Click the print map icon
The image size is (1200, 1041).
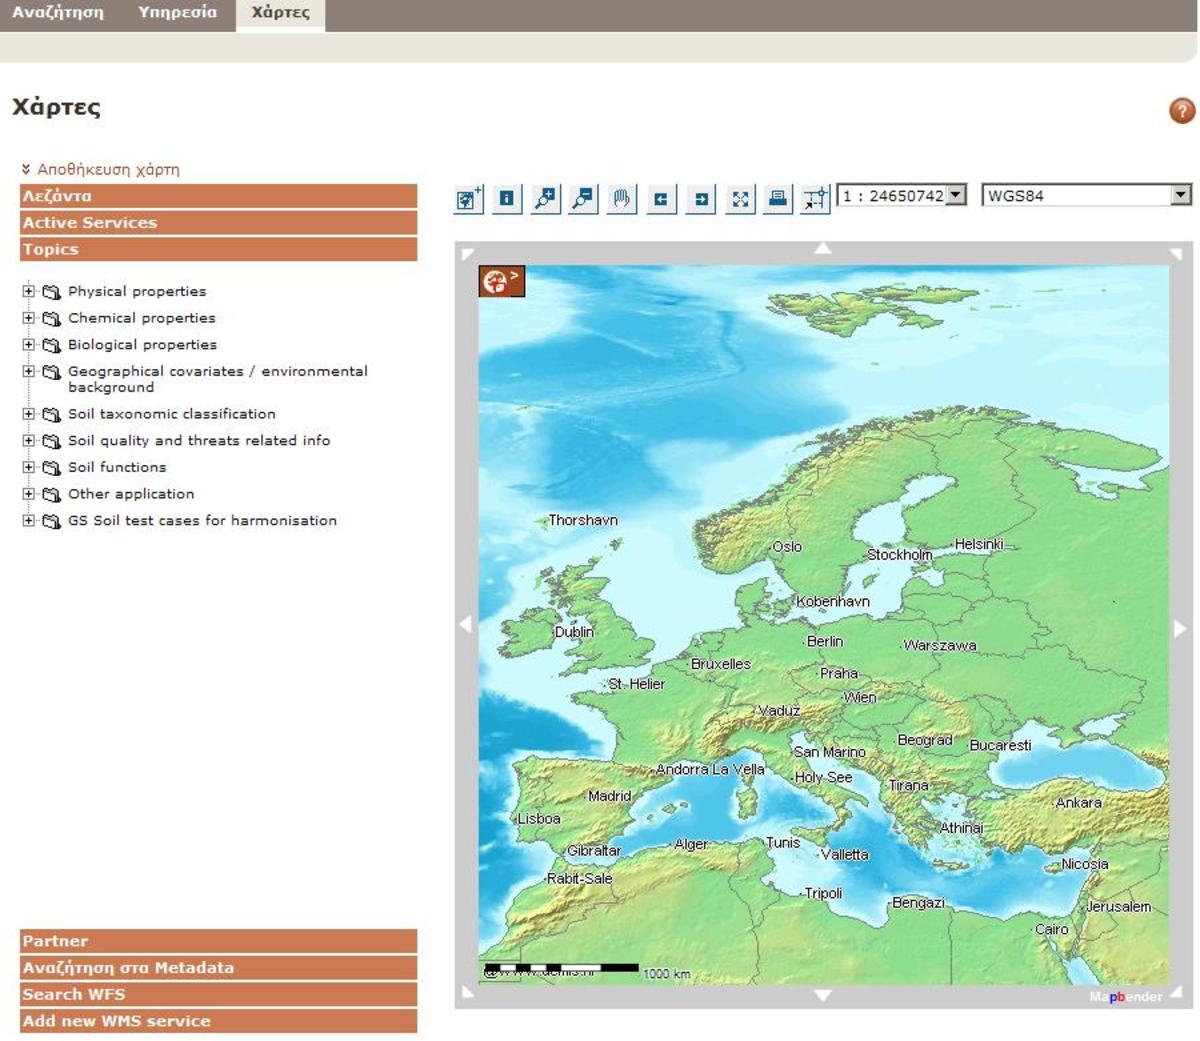pos(778,199)
